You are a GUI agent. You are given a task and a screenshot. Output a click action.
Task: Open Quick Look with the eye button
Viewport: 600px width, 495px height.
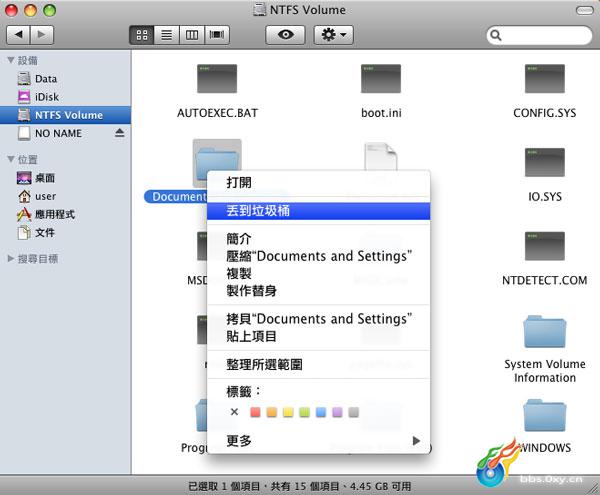coord(285,35)
